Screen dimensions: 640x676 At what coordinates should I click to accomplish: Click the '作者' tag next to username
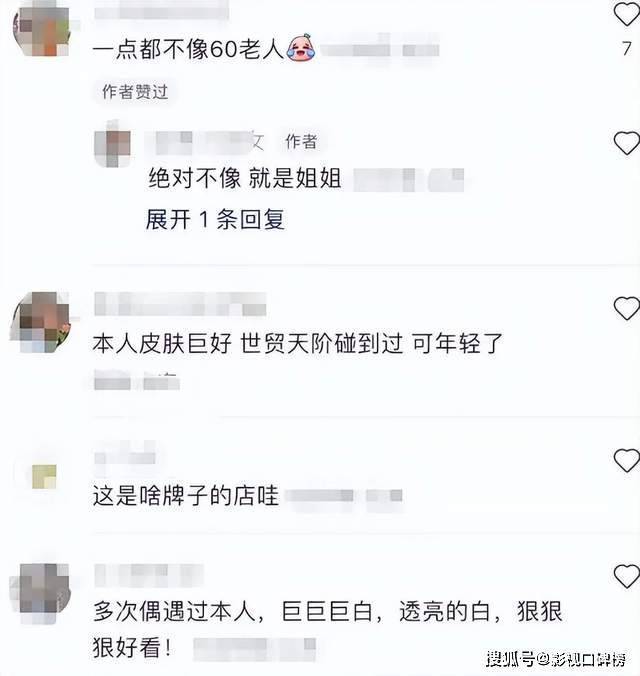tap(301, 141)
